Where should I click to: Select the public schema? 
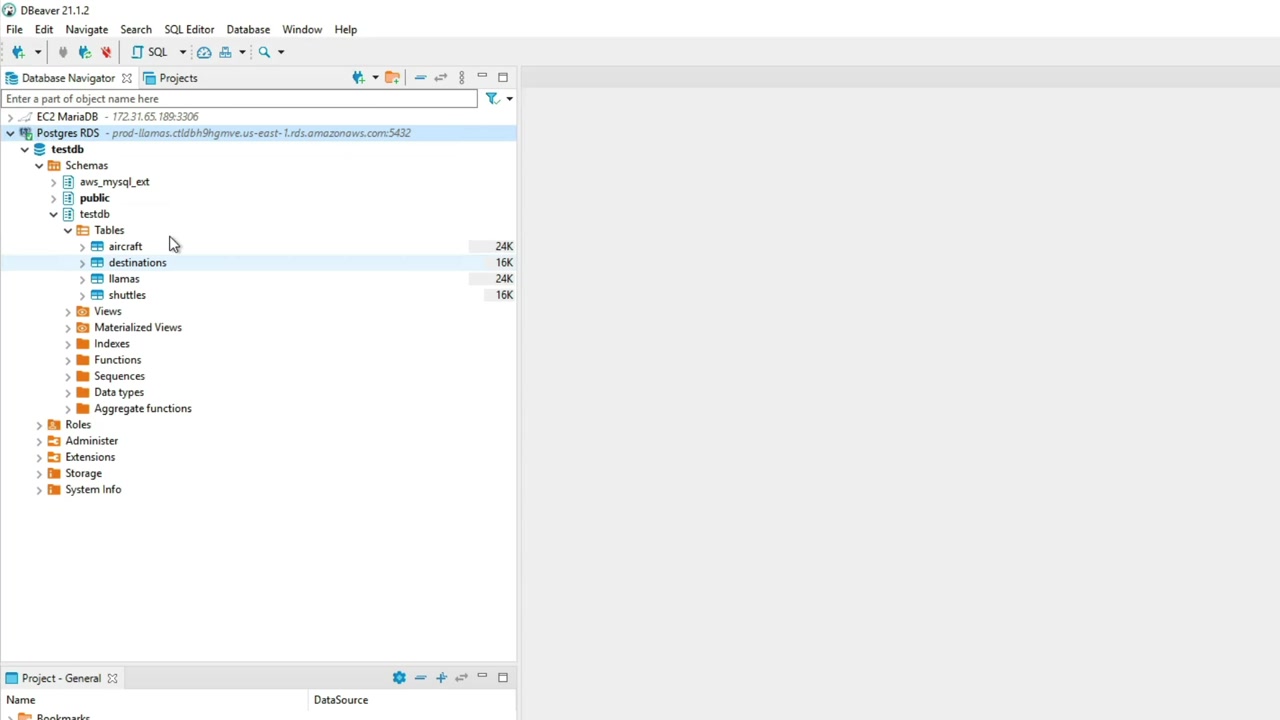click(94, 198)
